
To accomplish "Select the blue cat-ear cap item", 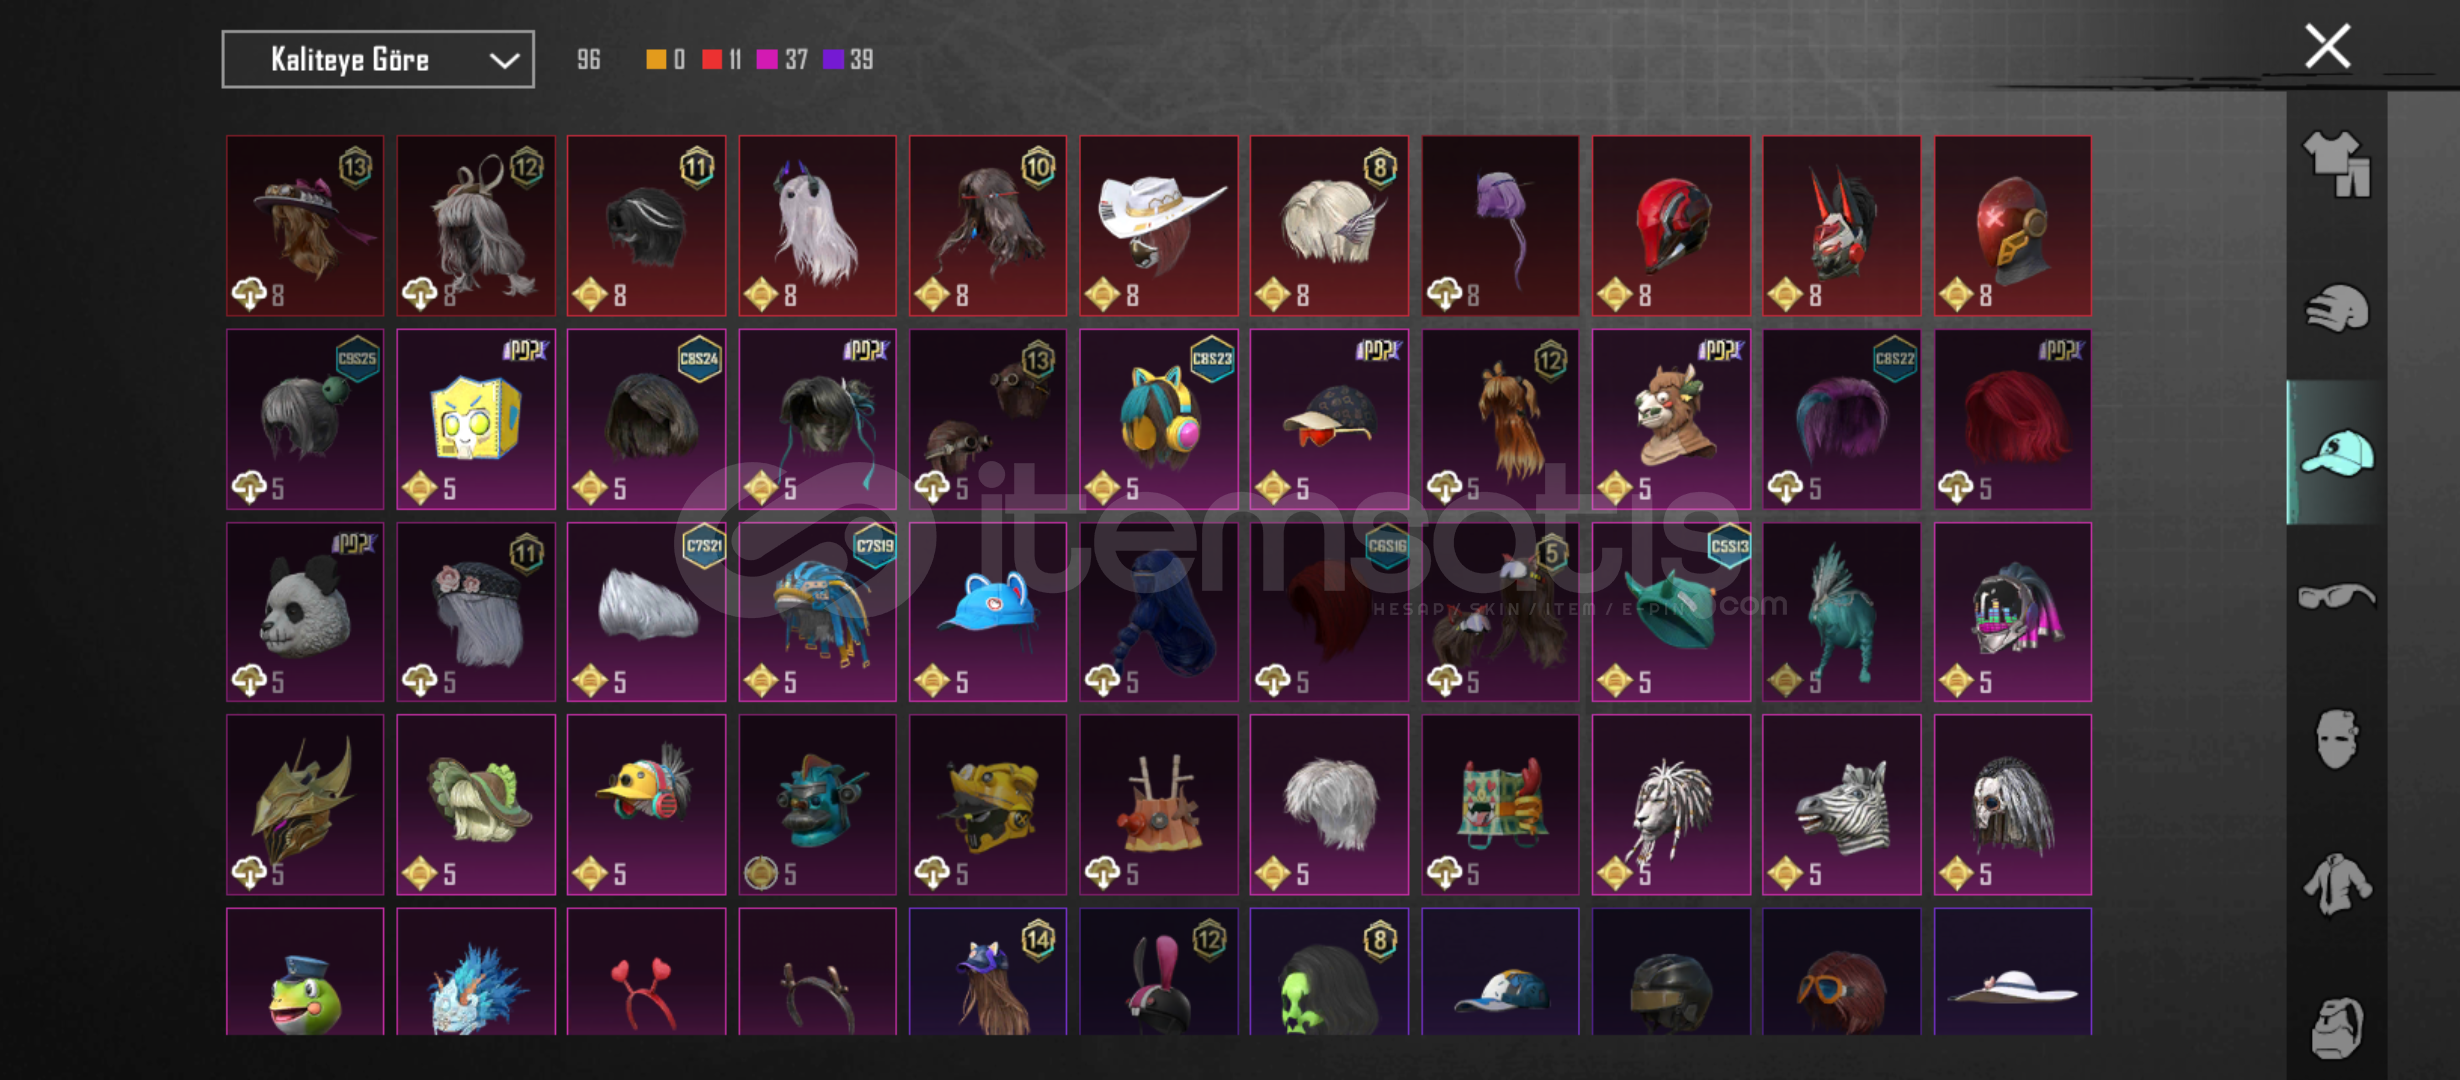I will tap(988, 612).
